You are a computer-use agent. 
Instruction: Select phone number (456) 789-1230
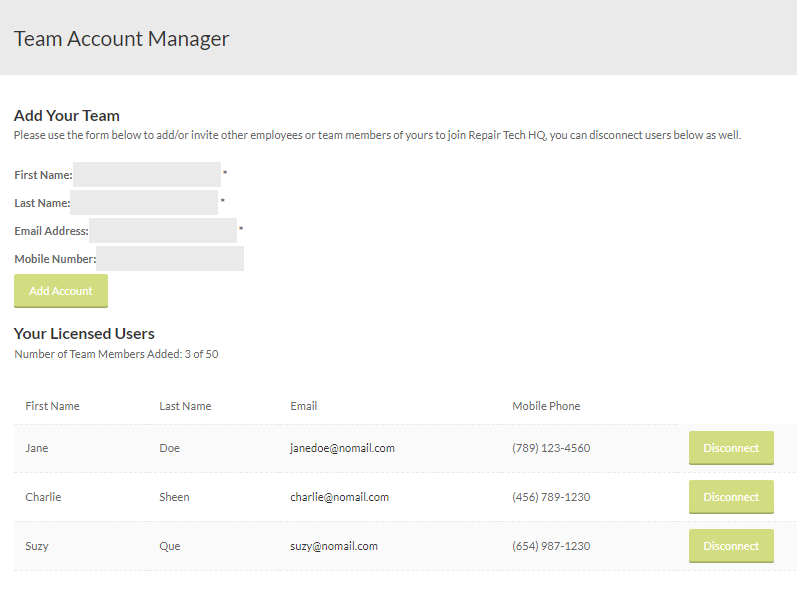(x=551, y=497)
